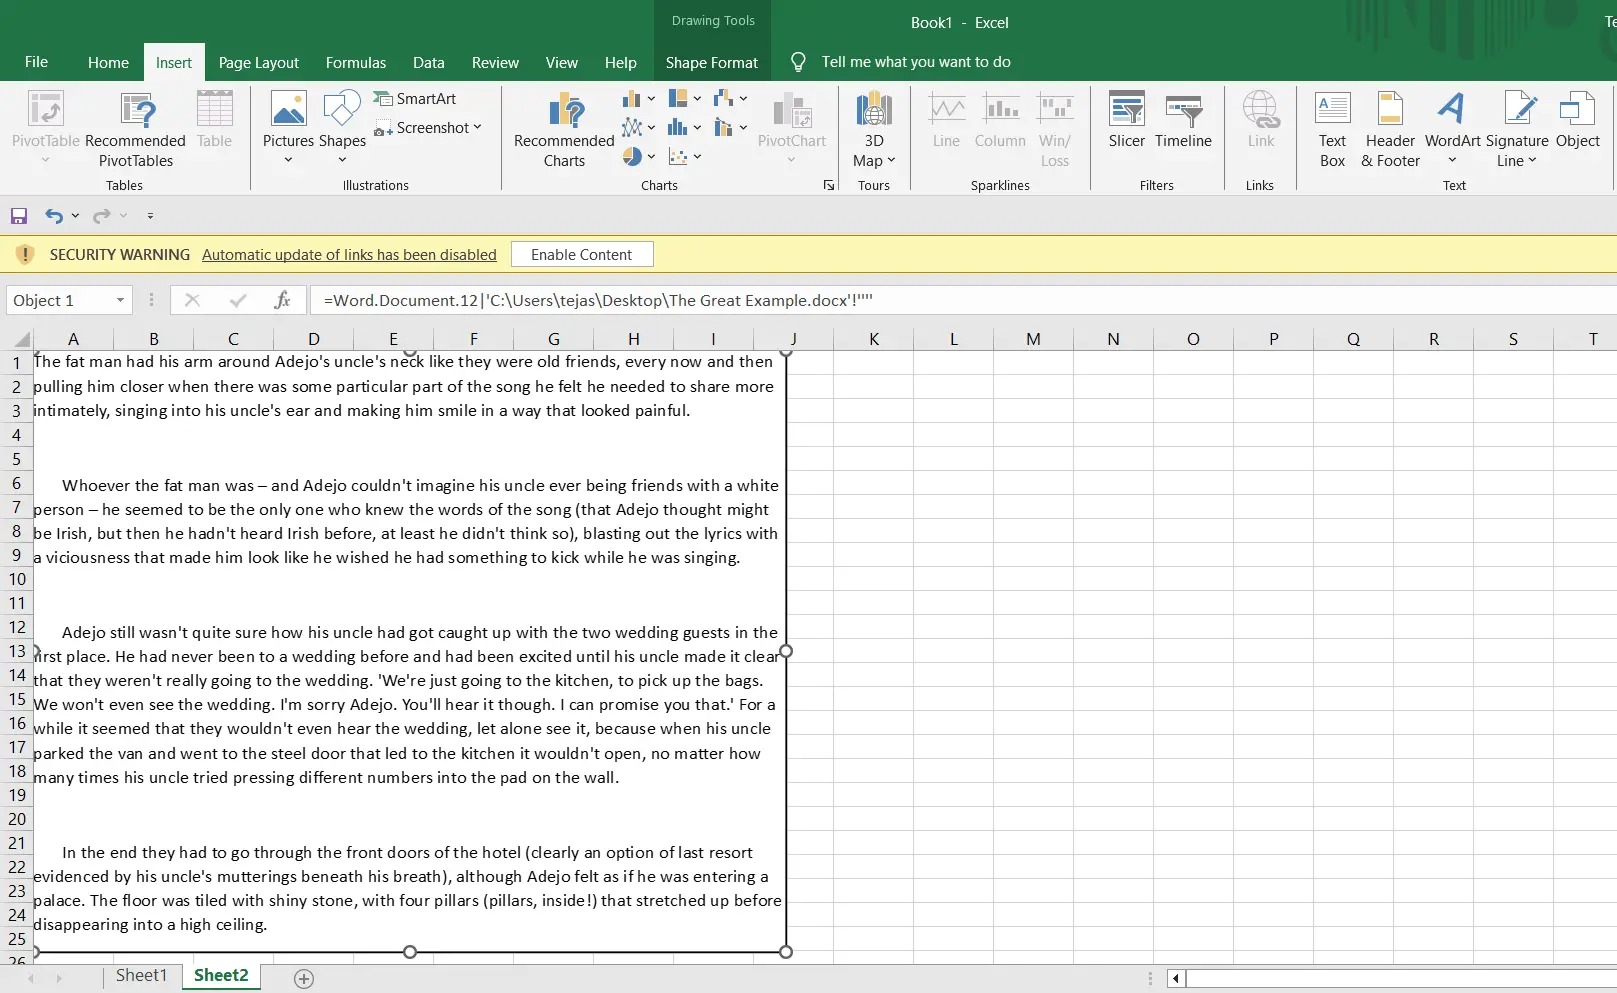1617x993 pixels.
Task: Click right-middle resize handle of embedded object
Action: pyautogui.click(x=786, y=651)
